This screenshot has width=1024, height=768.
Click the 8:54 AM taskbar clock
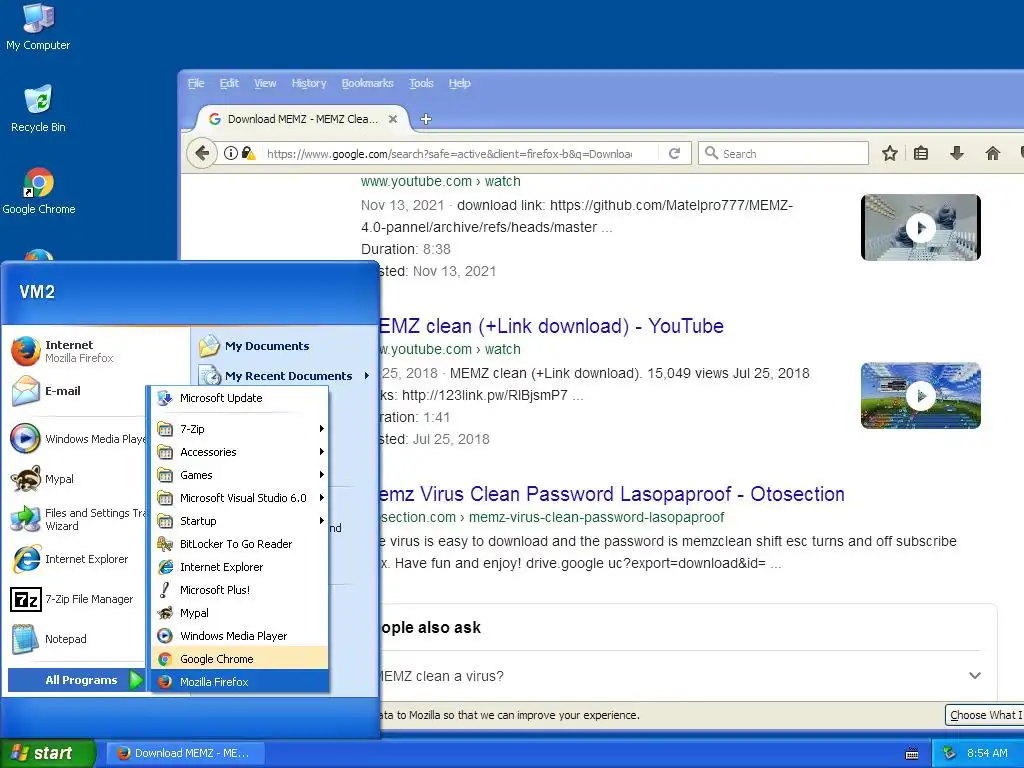[x=987, y=753]
